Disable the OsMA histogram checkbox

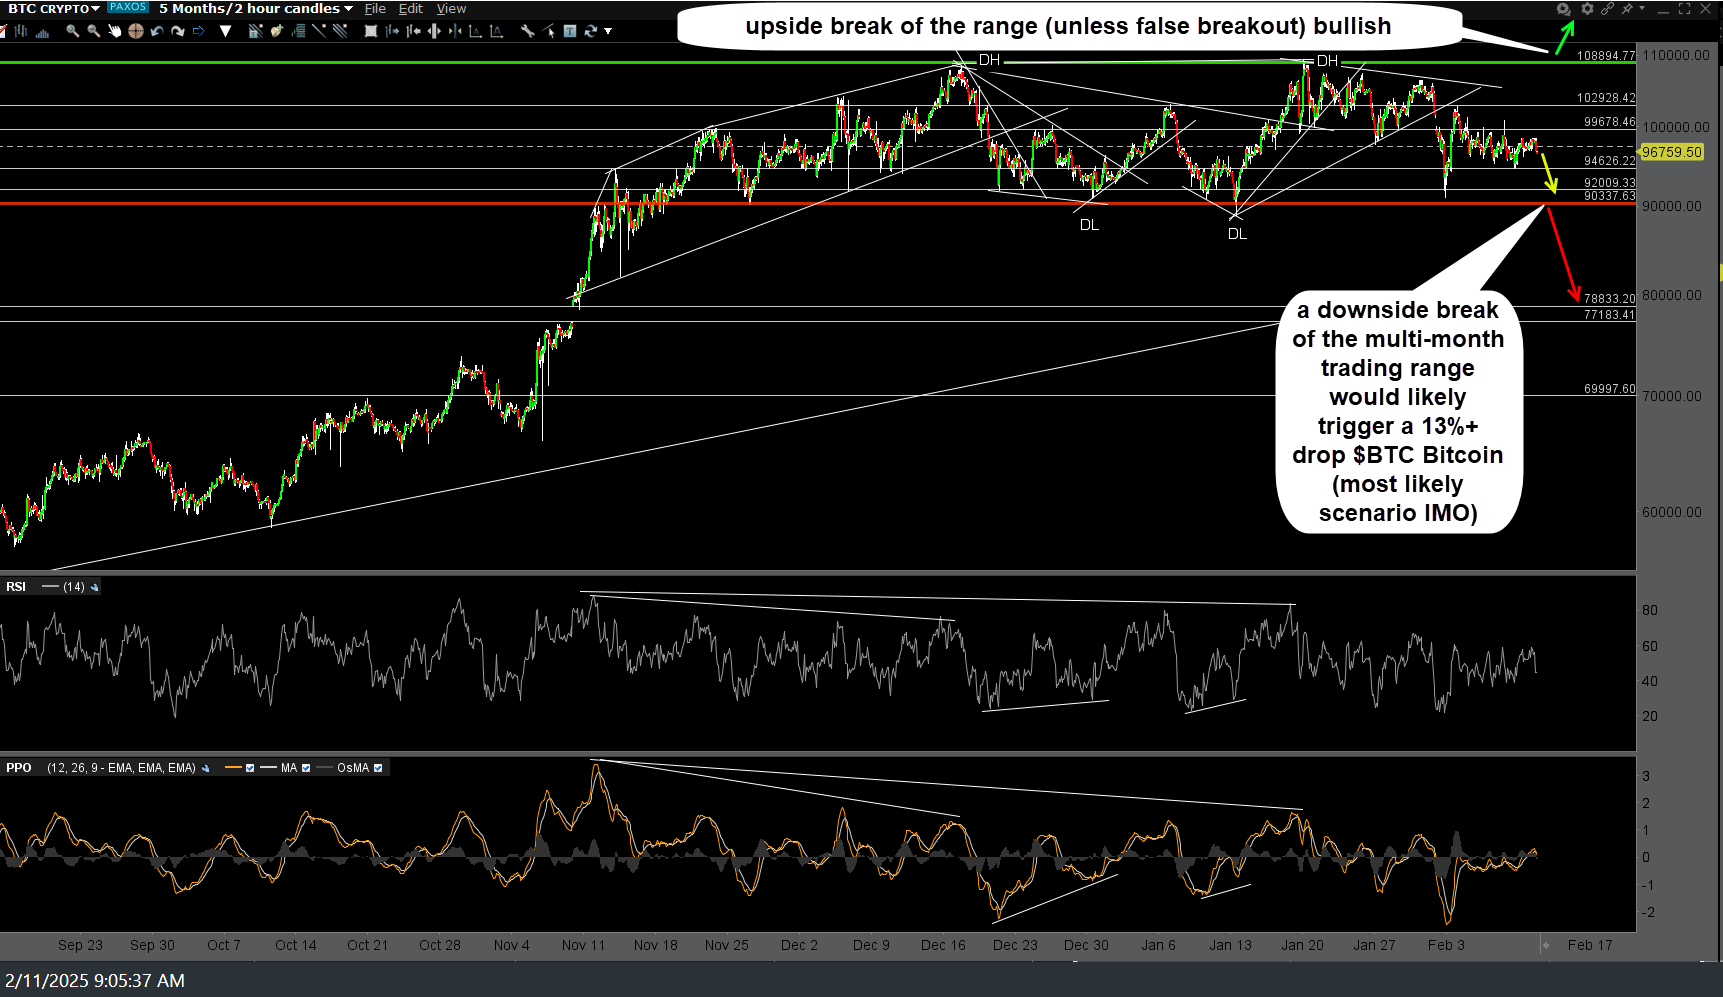pyautogui.click(x=378, y=768)
